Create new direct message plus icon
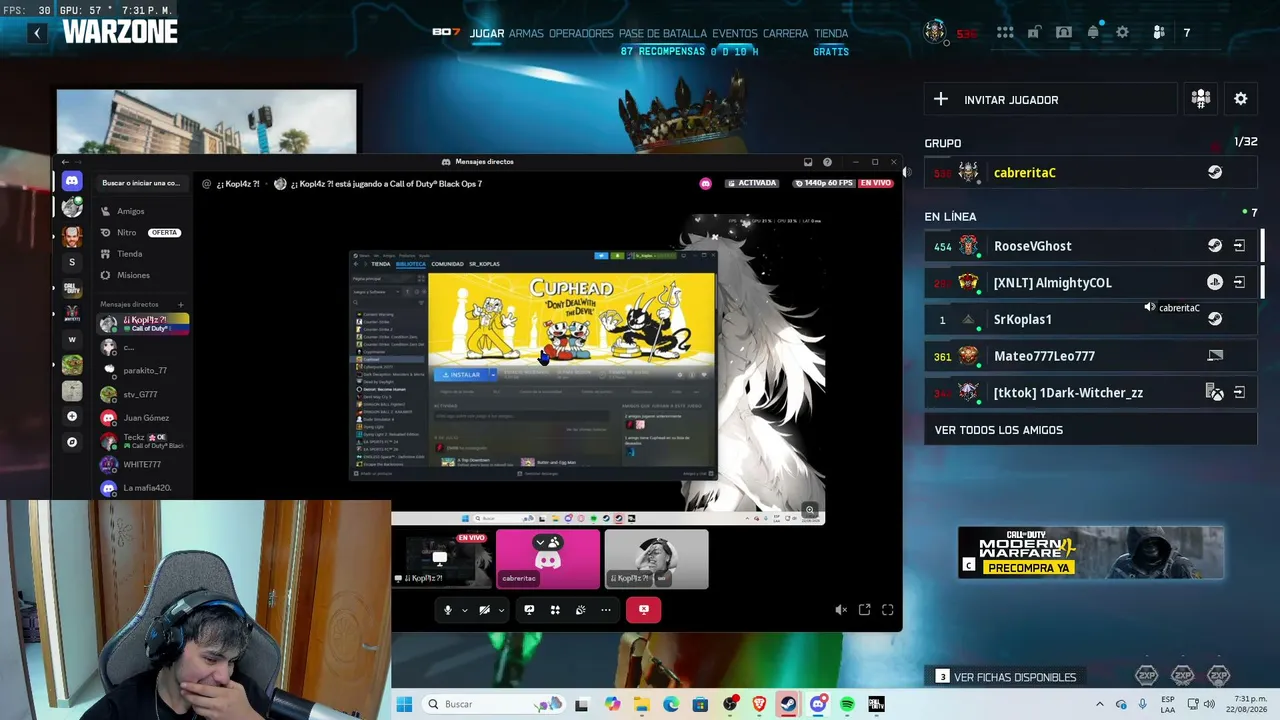Screen dimensions: 1280x720 click(x=181, y=304)
